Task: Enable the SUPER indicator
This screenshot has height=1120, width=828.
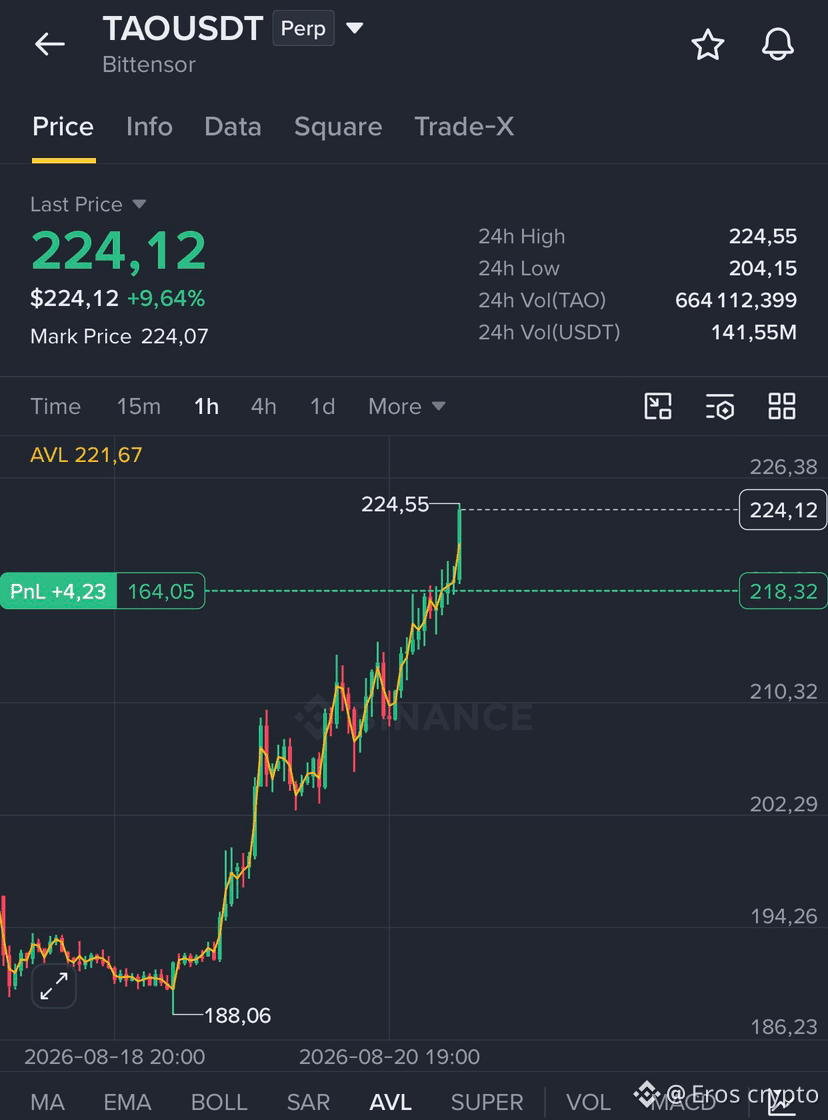Action: pyautogui.click(x=487, y=1101)
